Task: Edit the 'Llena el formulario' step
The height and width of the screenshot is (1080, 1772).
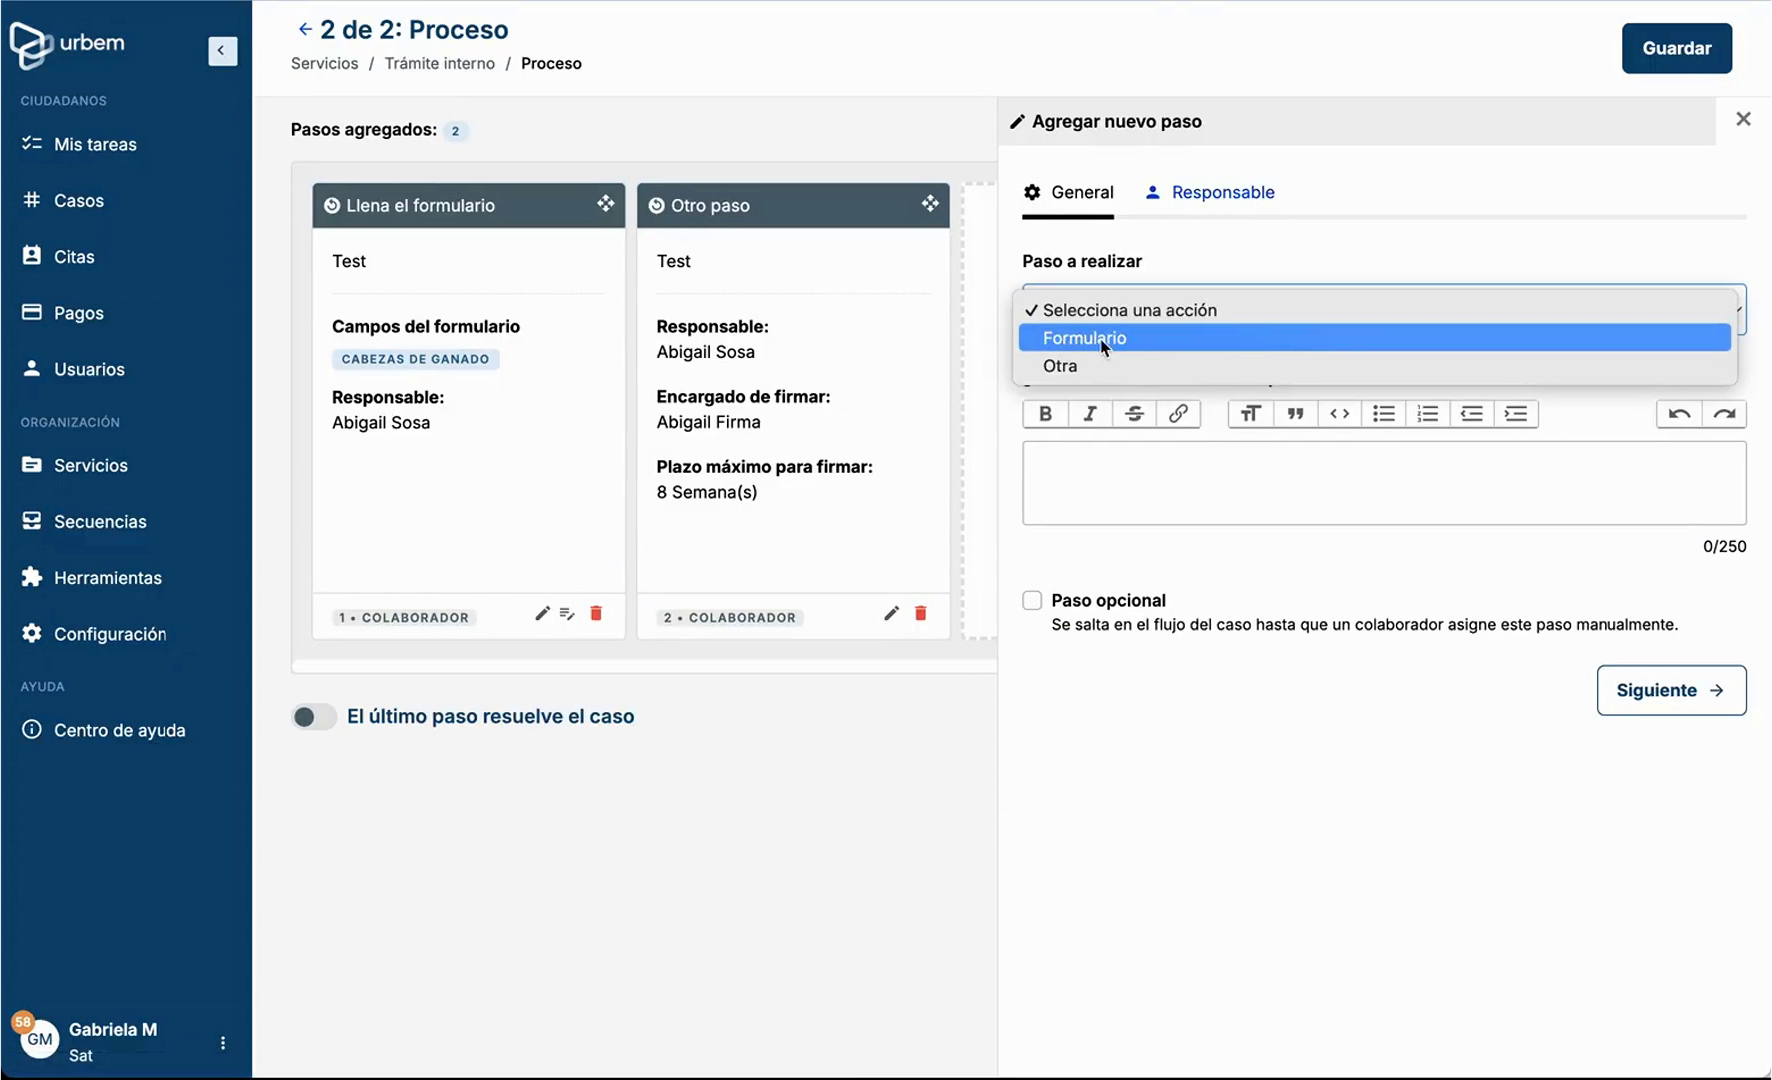Action: [542, 613]
